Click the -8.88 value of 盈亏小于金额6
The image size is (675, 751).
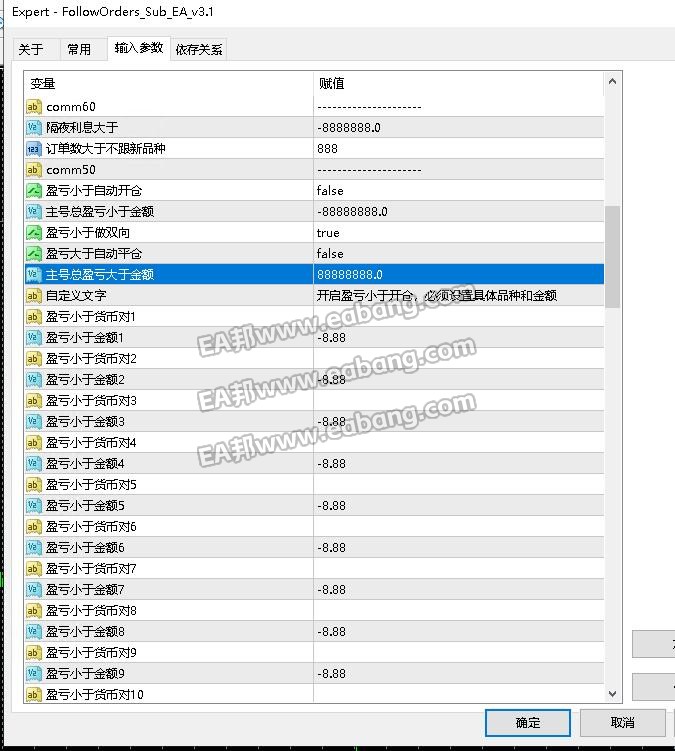[x=331, y=548]
